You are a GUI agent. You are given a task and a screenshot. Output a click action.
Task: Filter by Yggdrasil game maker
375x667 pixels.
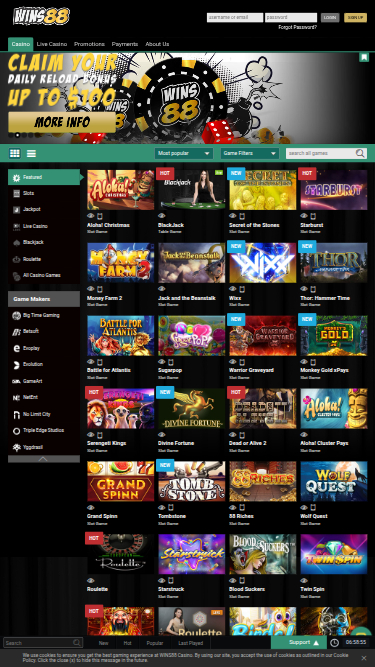point(44,447)
